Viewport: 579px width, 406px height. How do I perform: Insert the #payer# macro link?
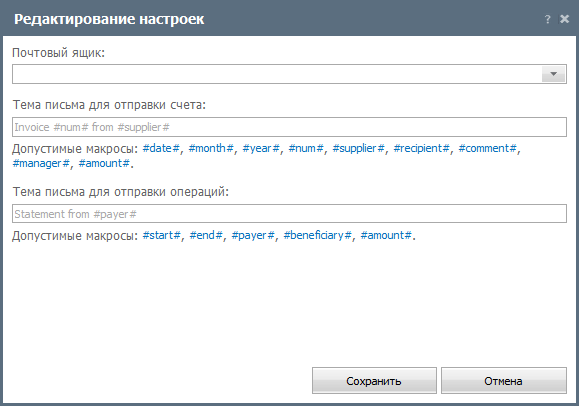click(253, 235)
